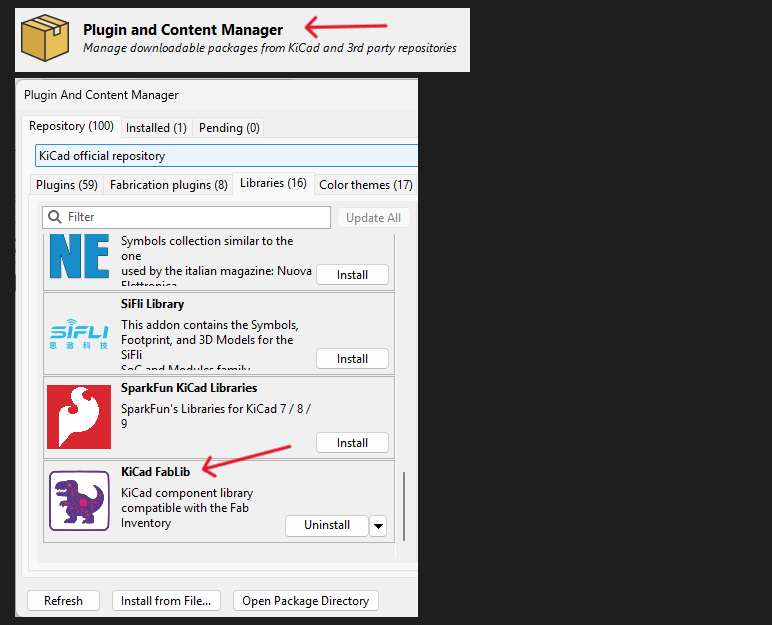Click the Refresh button
This screenshot has width=772, height=625.
pos(64,601)
